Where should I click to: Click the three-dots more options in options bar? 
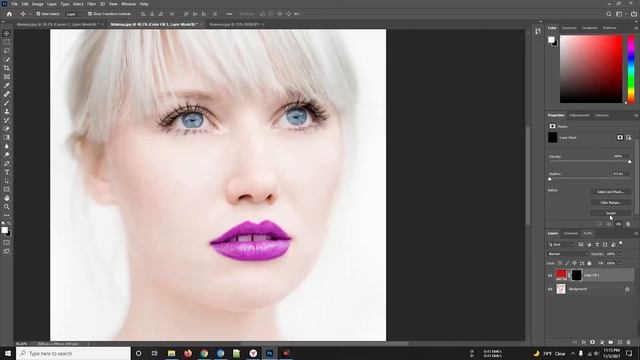point(229,14)
